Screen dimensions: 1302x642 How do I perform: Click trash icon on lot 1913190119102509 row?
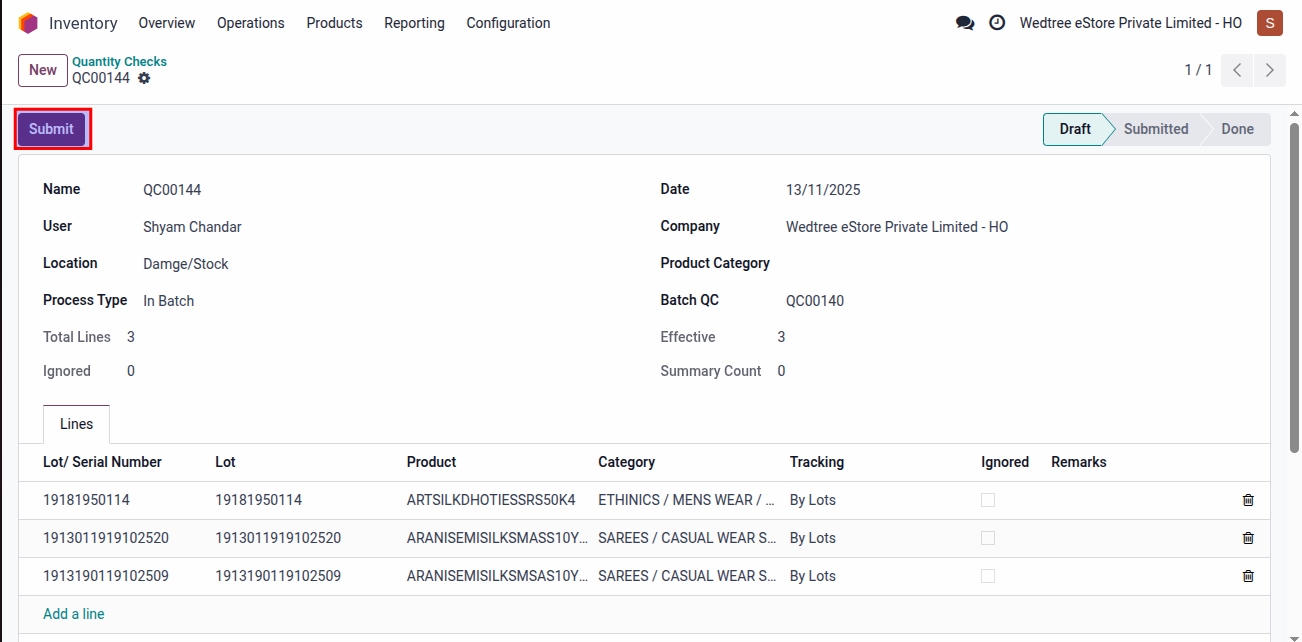(1247, 576)
